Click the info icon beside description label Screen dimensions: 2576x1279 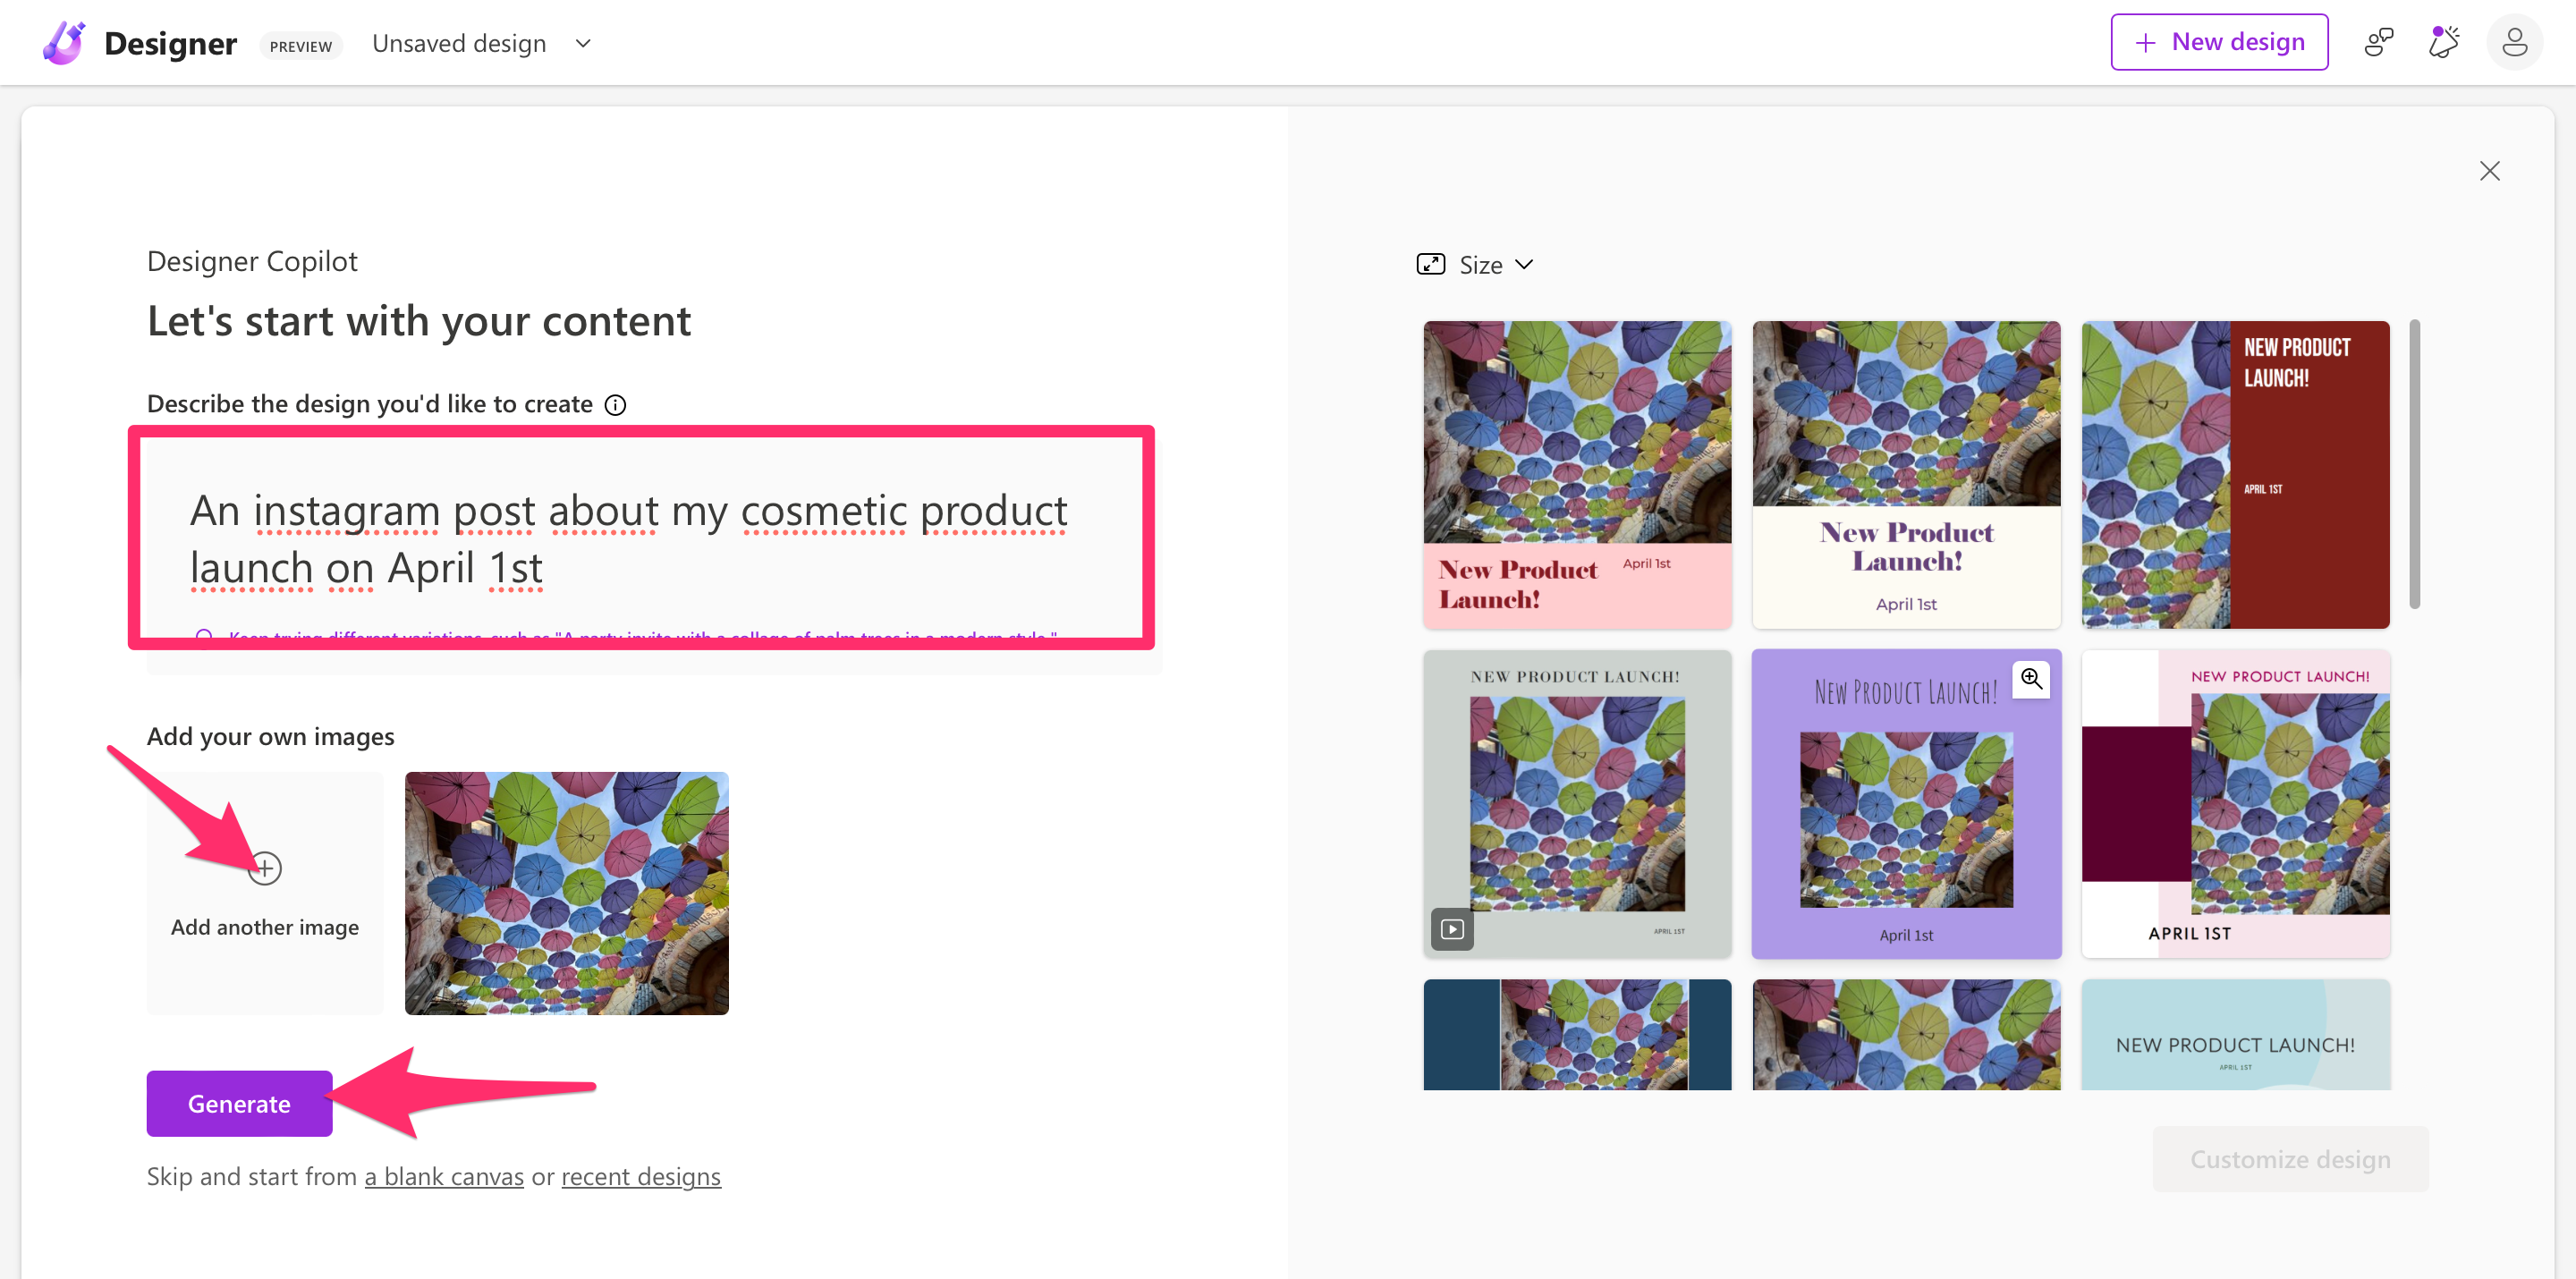[616, 405]
